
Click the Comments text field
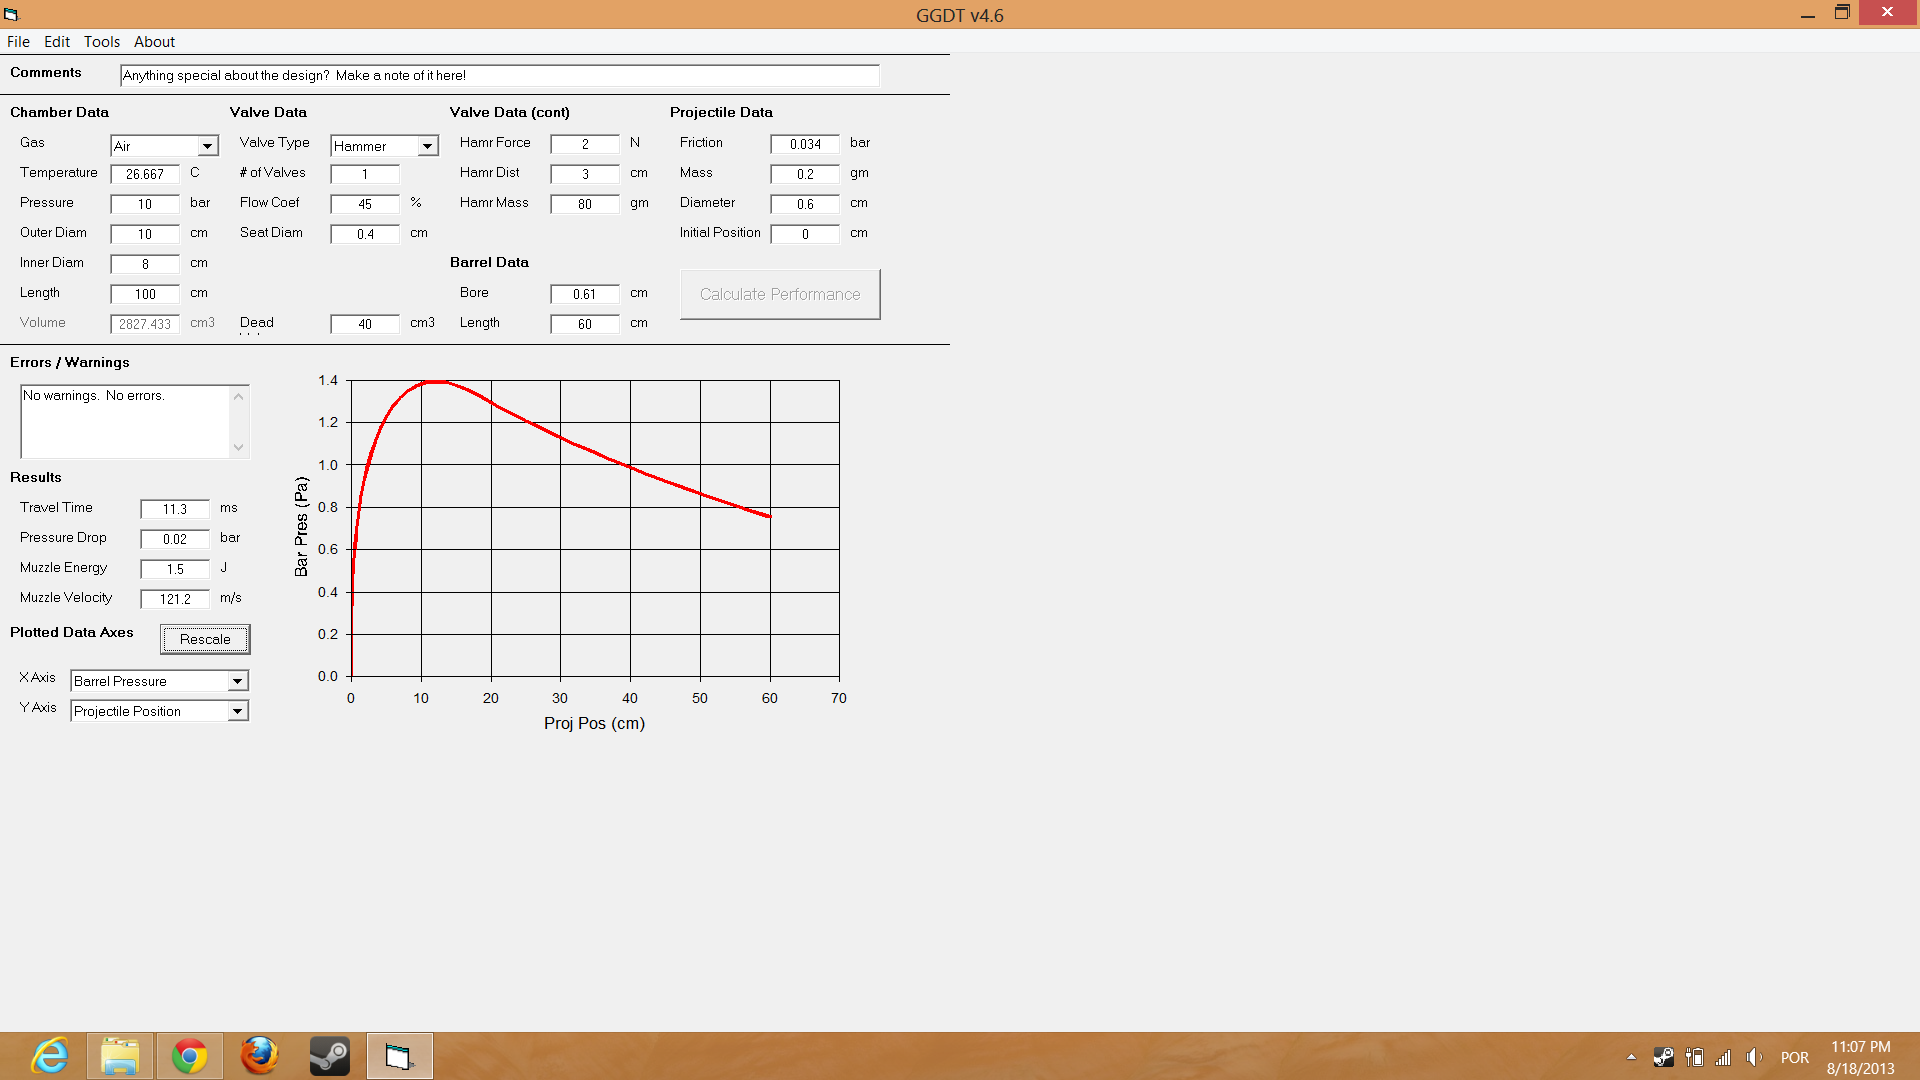[499, 75]
